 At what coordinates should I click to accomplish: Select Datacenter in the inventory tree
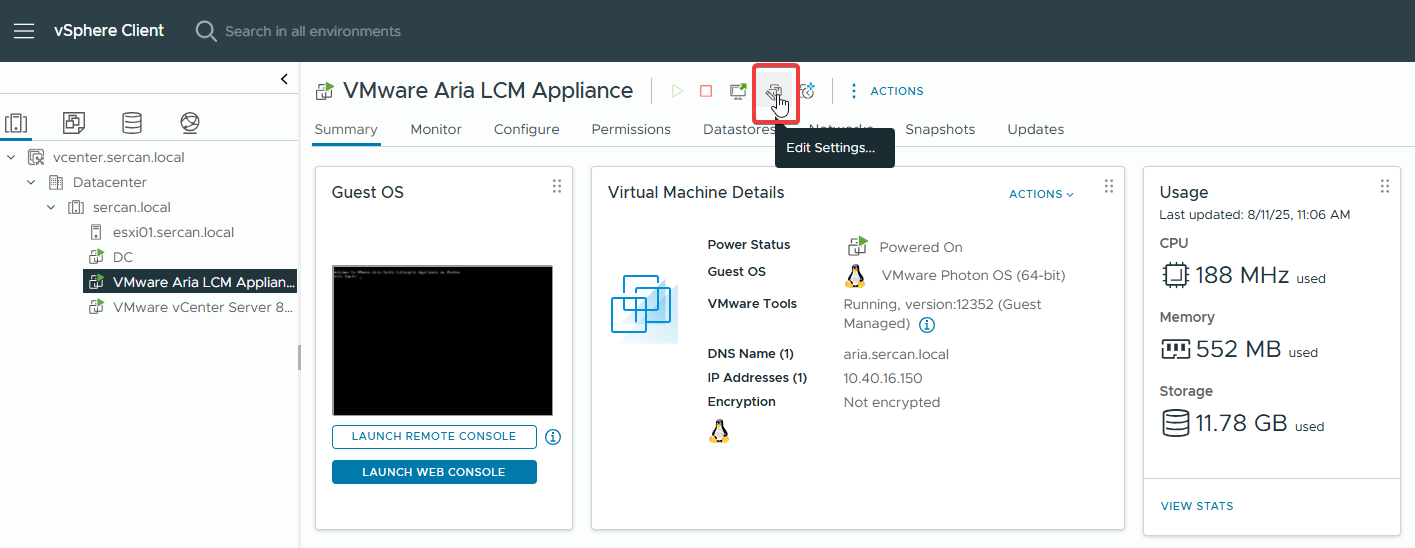[110, 182]
